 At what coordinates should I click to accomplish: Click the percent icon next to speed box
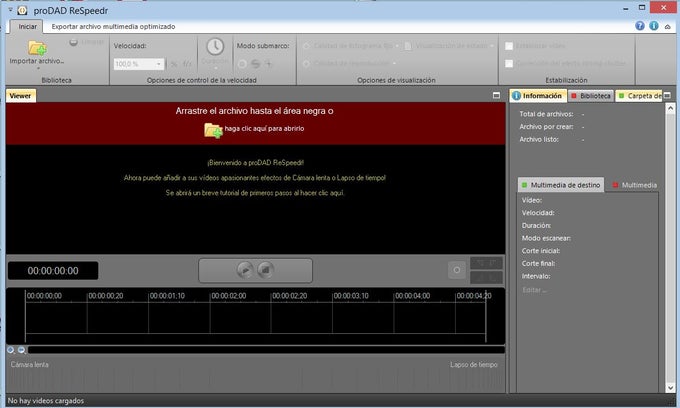[174, 64]
